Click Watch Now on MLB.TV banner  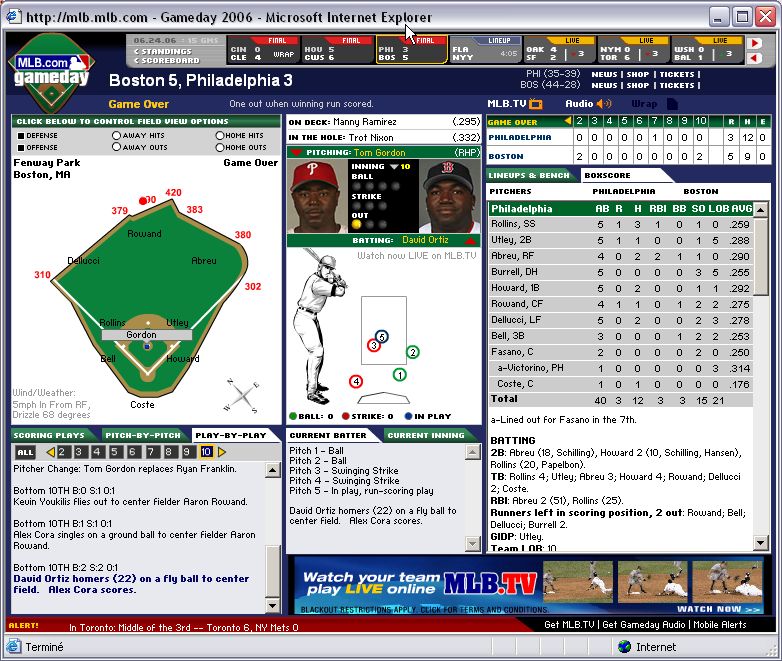[x=718, y=609]
